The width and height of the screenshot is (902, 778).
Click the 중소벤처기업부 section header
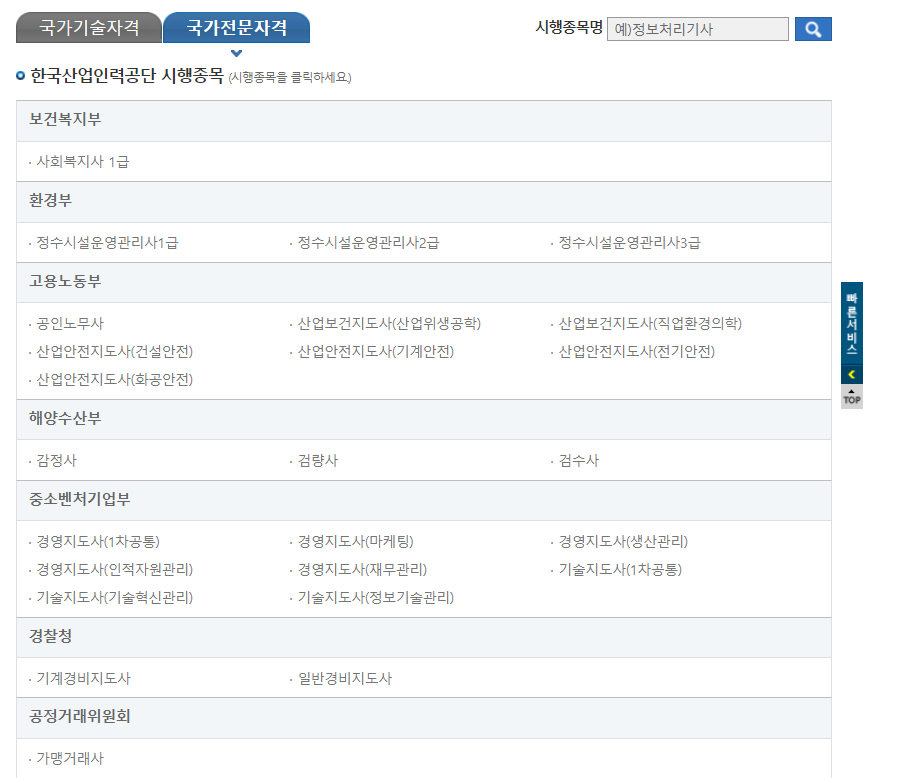423,501
